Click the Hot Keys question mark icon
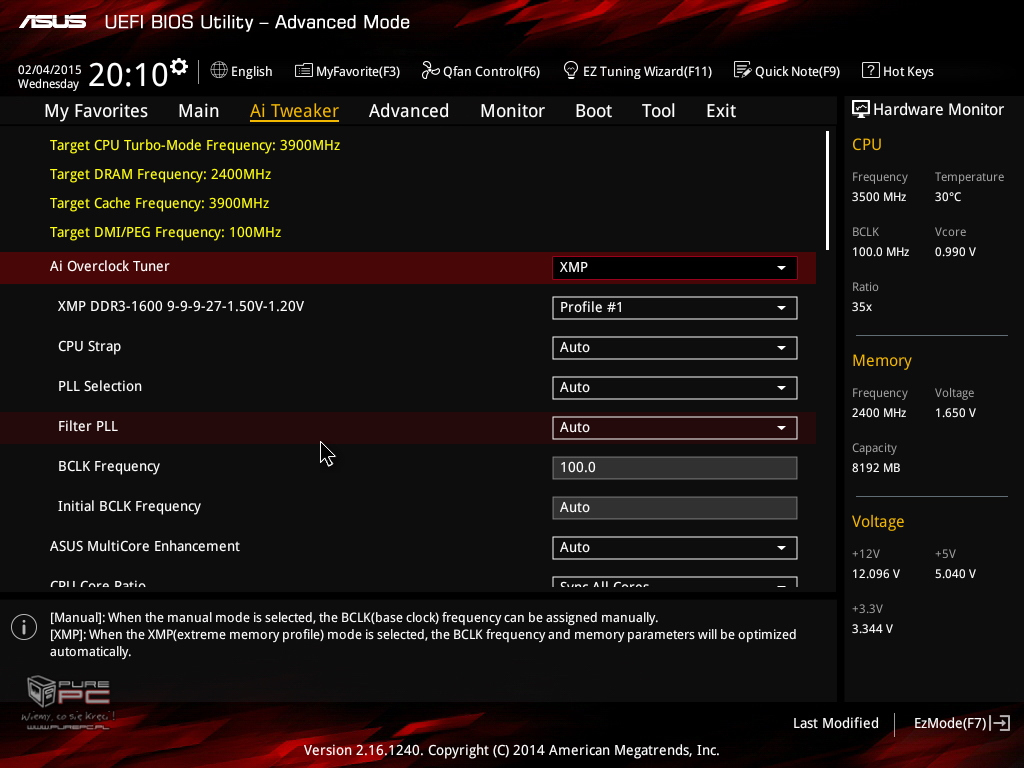The height and width of the screenshot is (768, 1024). tap(871, 70)
